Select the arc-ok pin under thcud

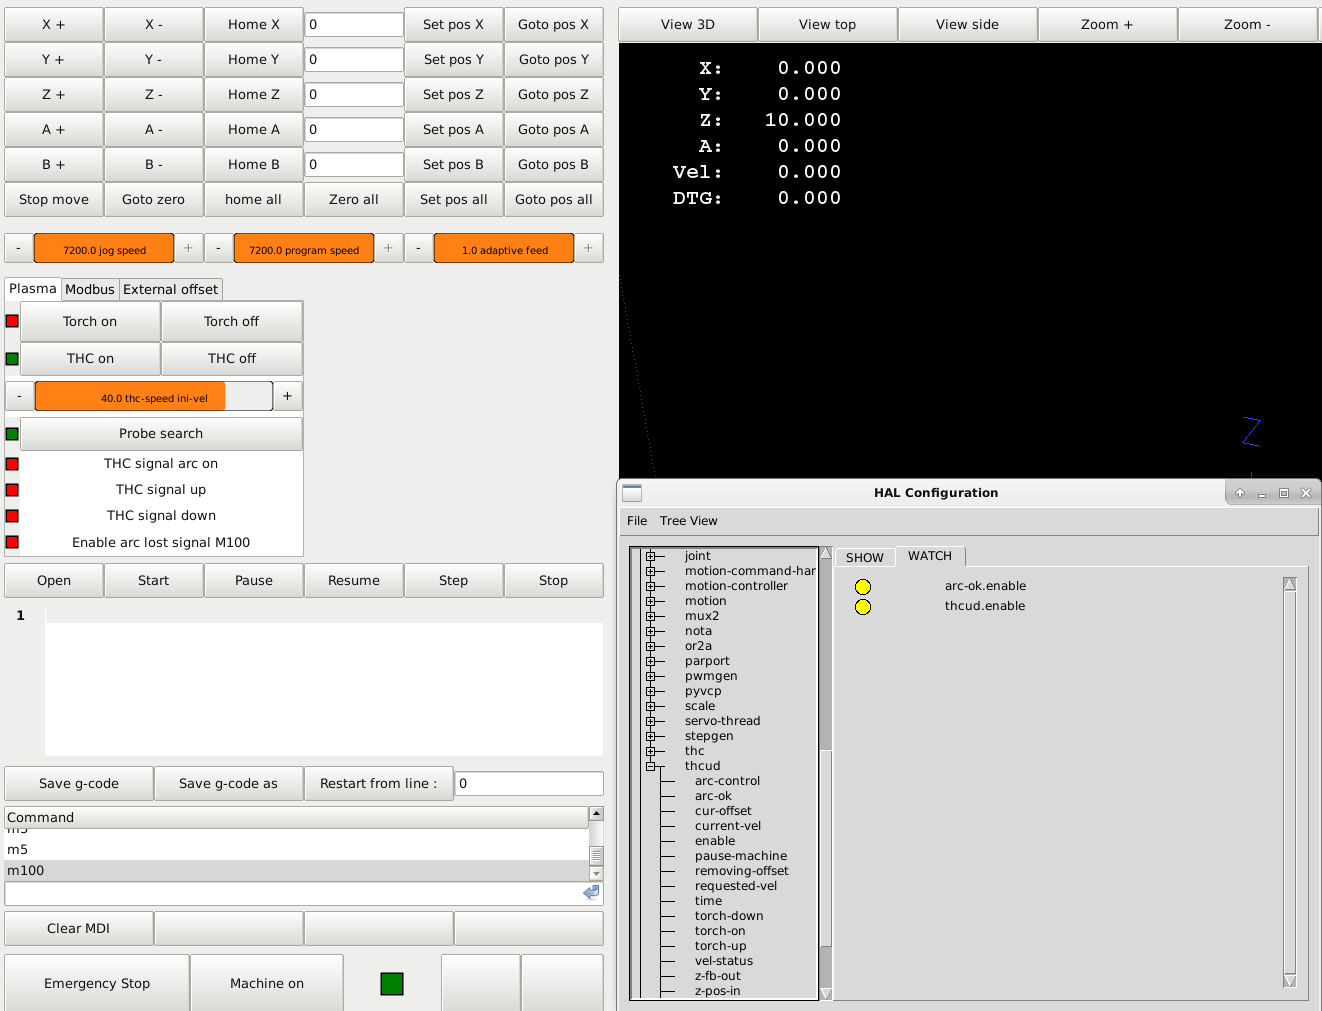[713, 796]
